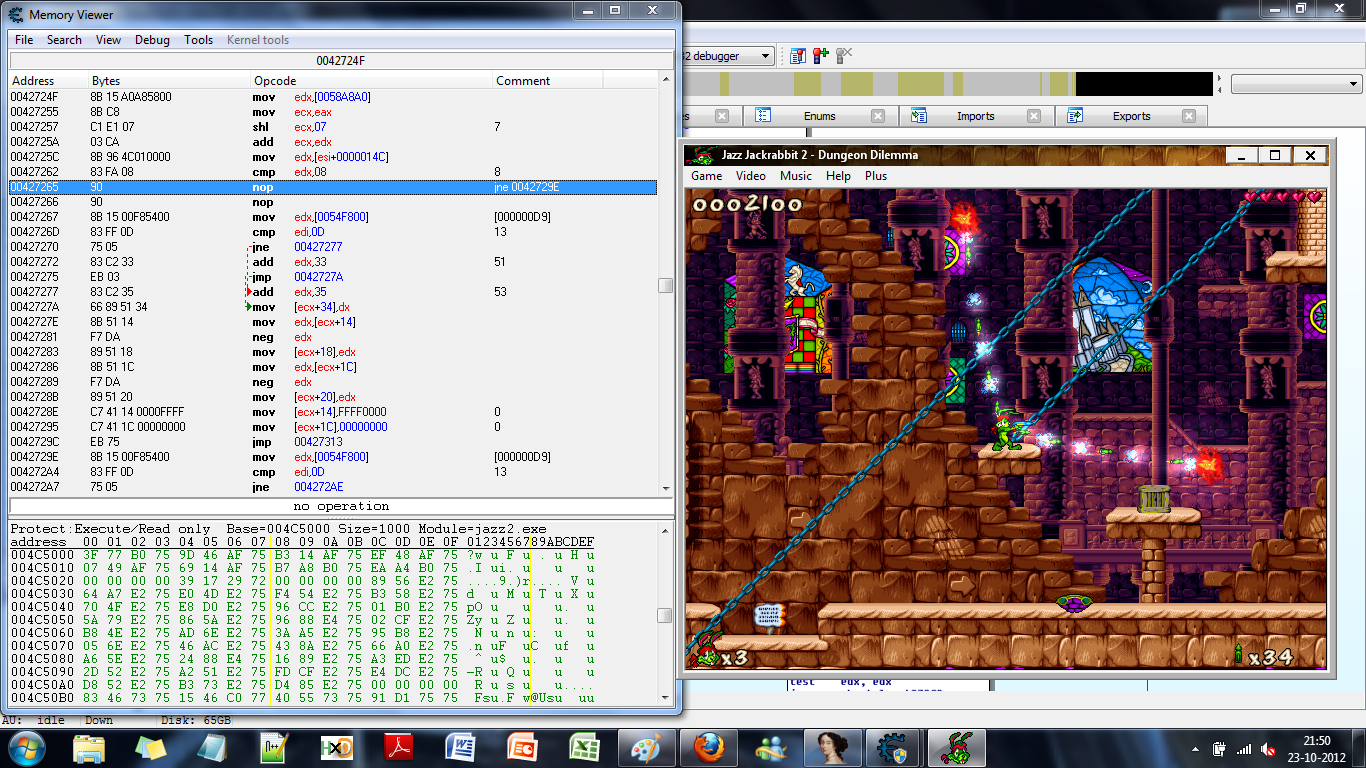Switch to Jazz Jackrabbit 2 on the taskbar
Screen dimensions: 1366x768
click(x=957, y=748)
